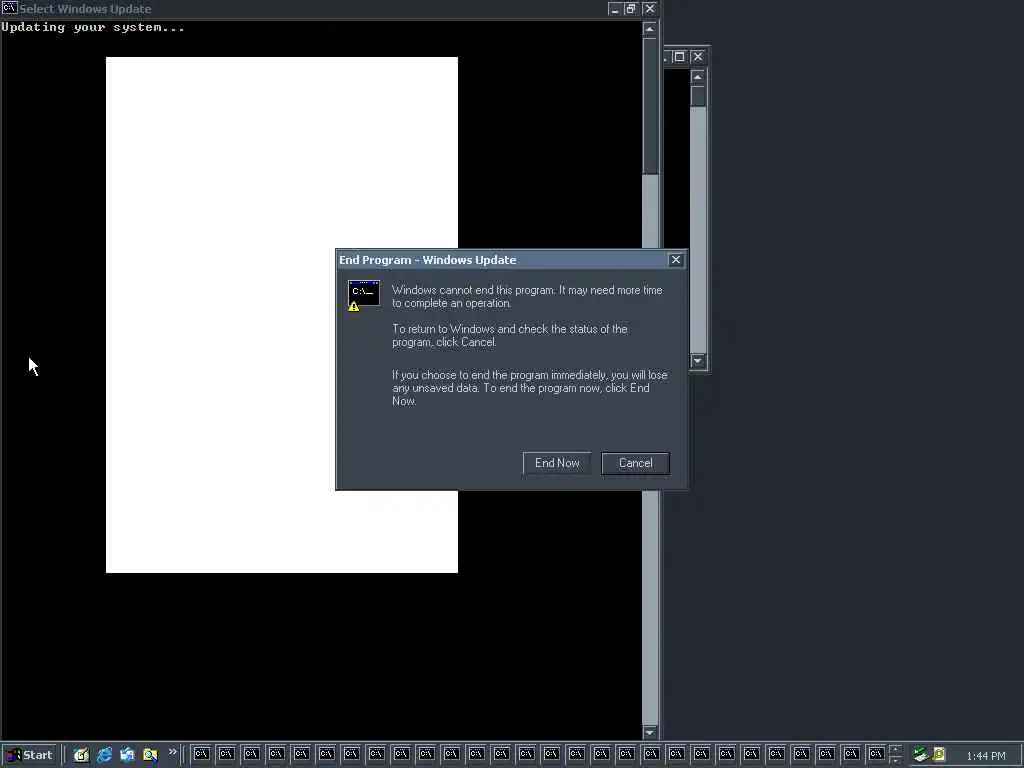The image size is (1024, 768).
Task: Close the background console window
Action: [697, 57]
